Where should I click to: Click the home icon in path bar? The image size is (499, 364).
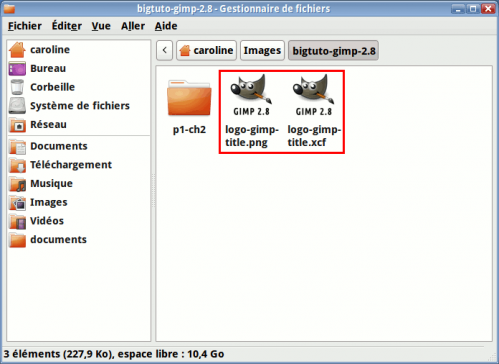[x=185, y=50]
